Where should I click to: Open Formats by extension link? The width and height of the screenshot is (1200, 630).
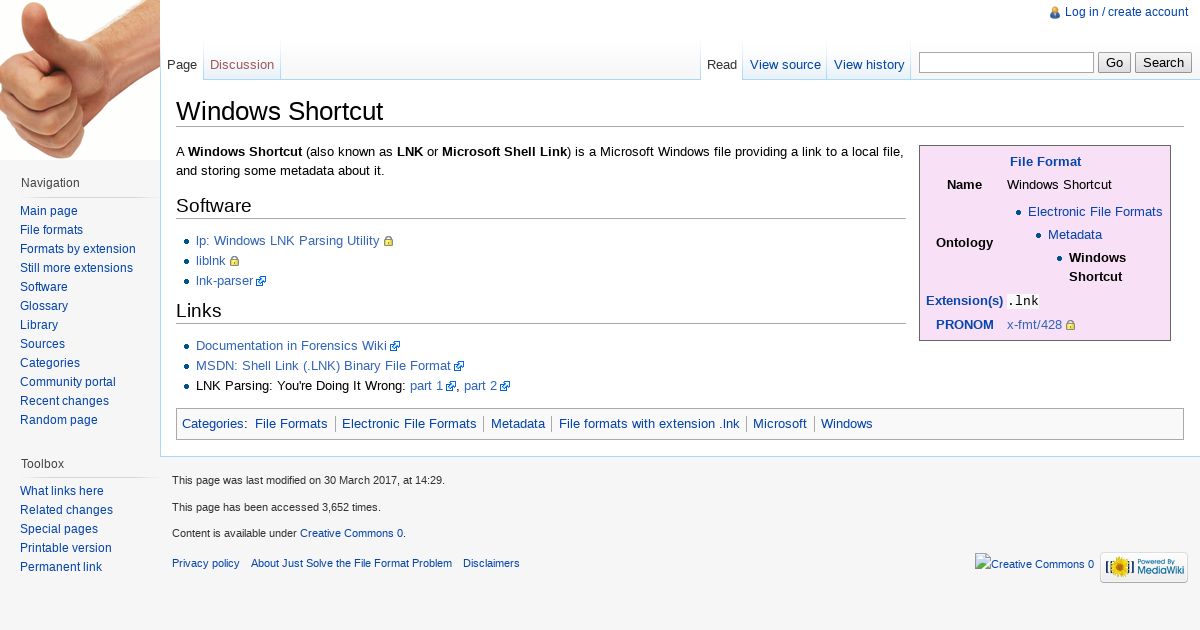(x=78, y=249)
